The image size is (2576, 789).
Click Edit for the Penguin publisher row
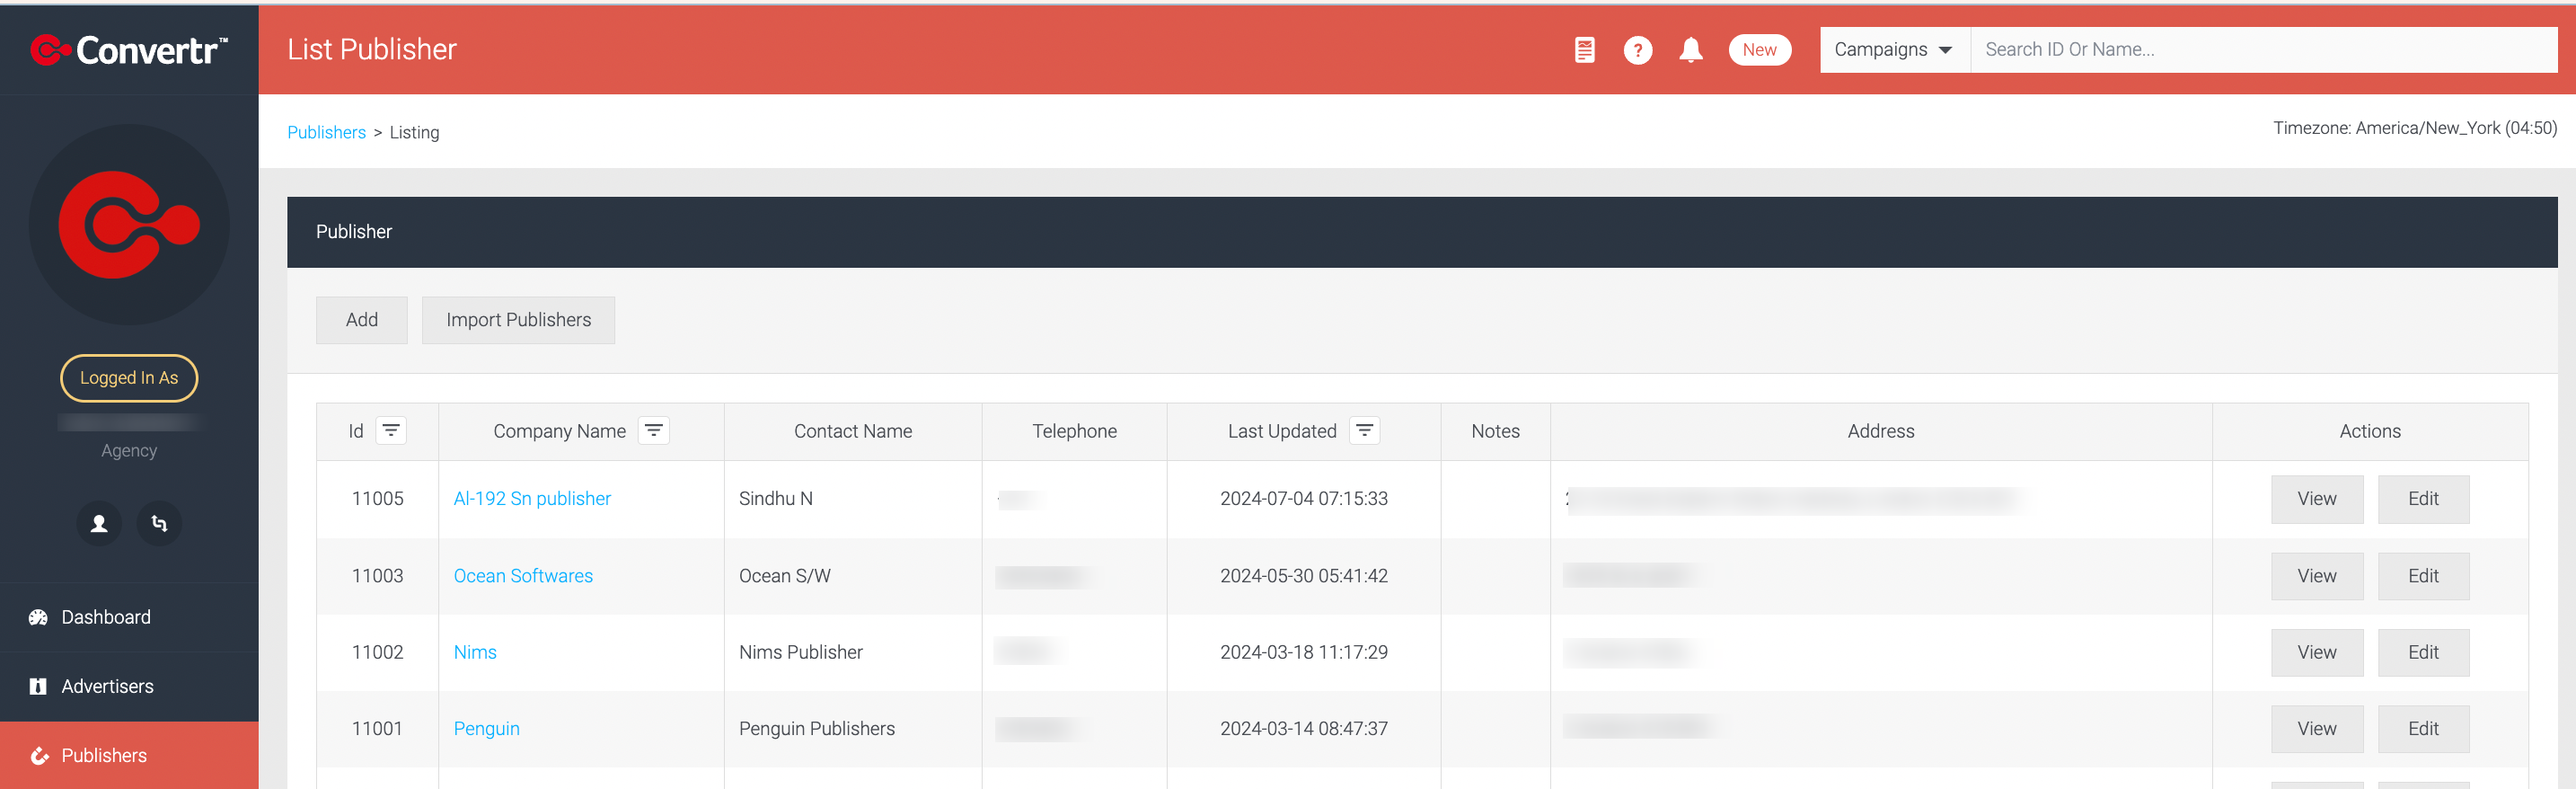[x=2422, y=729]
